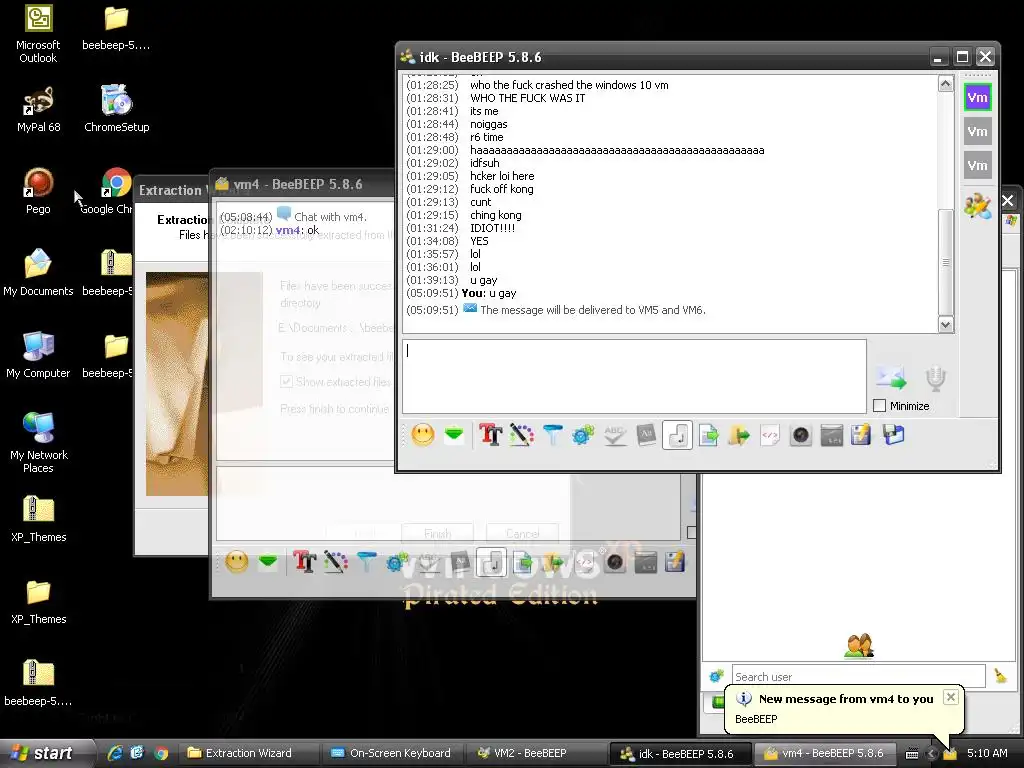The image size is (1024, 768).
Task: Select Microsoft Outlook desktop icon
Action: point(38,33)
